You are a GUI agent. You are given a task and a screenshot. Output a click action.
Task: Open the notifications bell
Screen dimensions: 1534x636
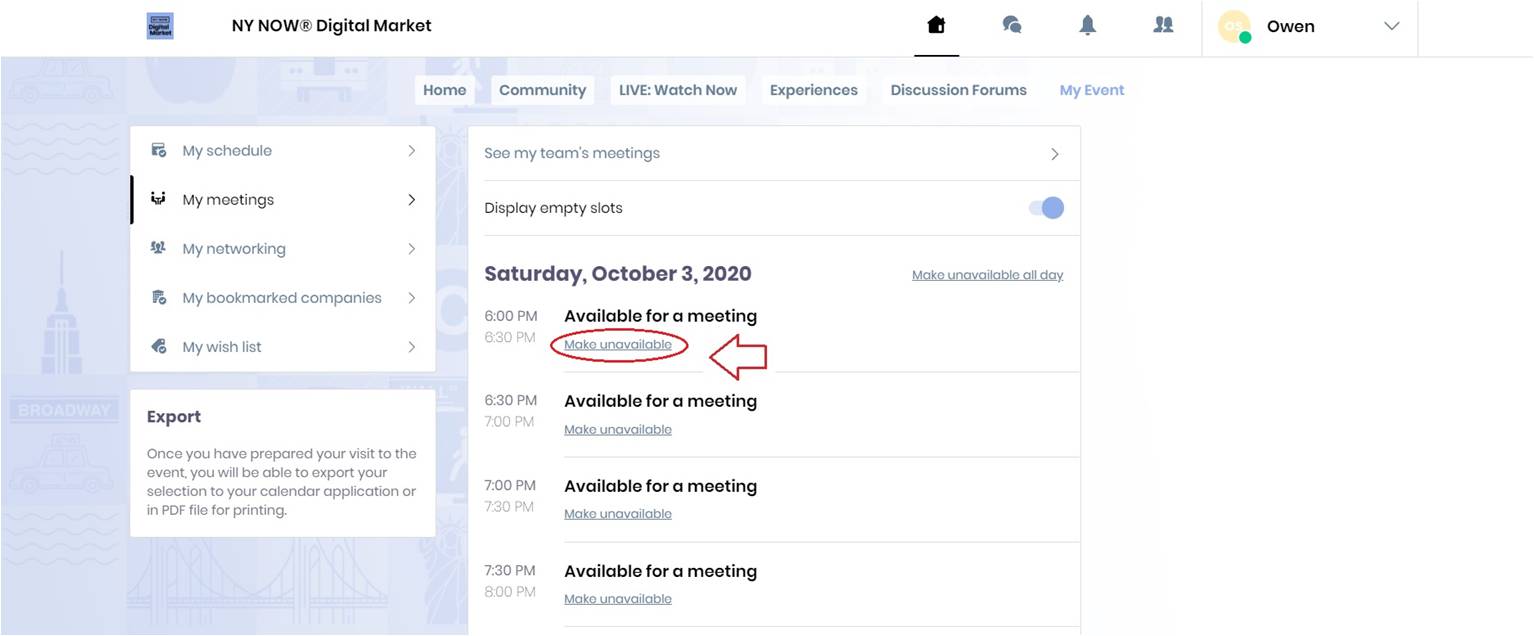click(1088, 26)
